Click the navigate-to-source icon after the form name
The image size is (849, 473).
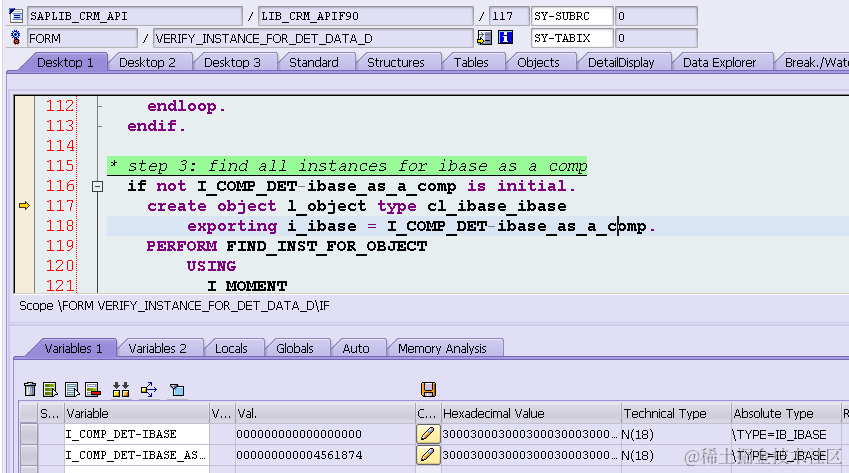tap(484, 37)
